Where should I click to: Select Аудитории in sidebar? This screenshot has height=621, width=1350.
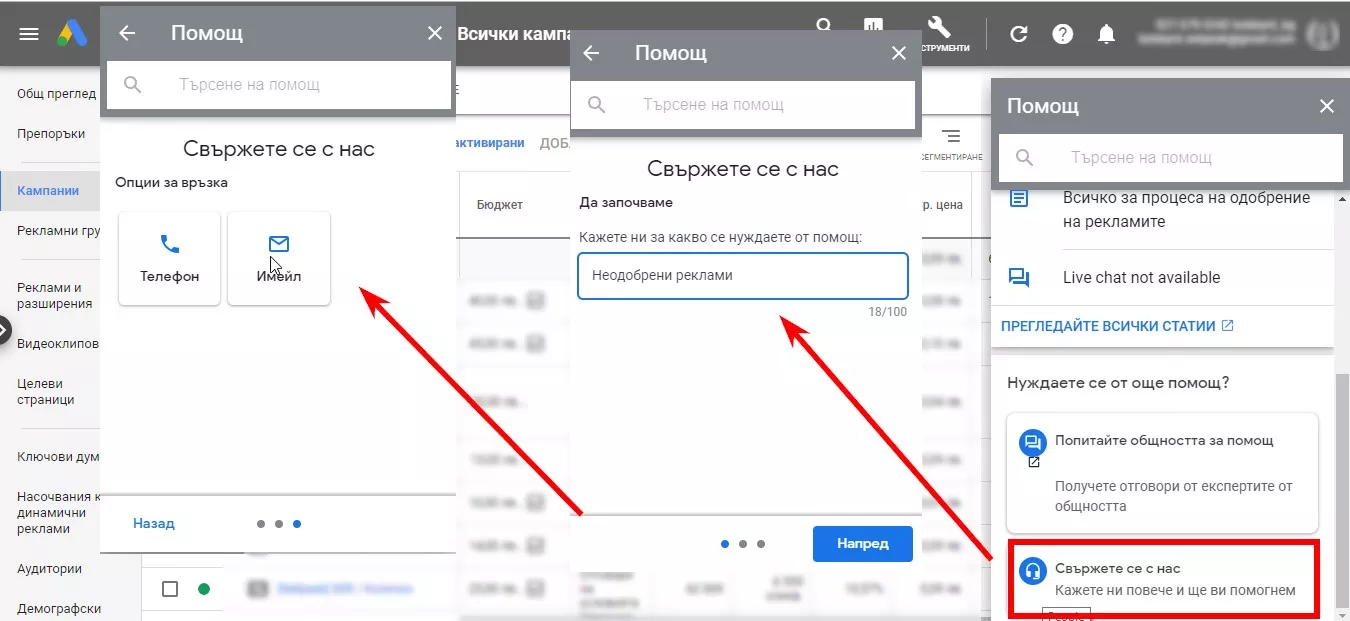point(49,569)
